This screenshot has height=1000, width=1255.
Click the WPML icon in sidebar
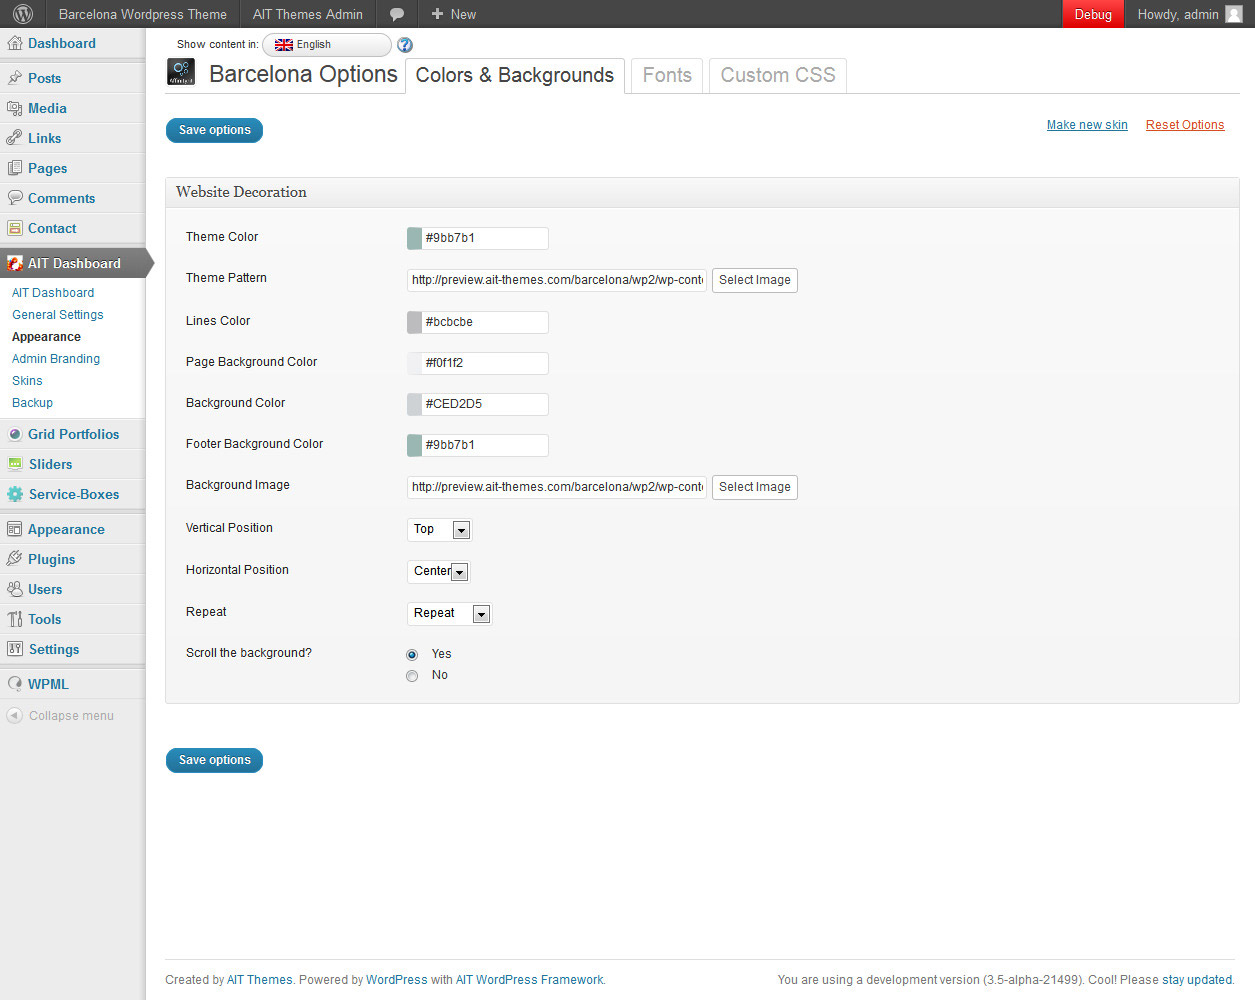pos(15,684)
